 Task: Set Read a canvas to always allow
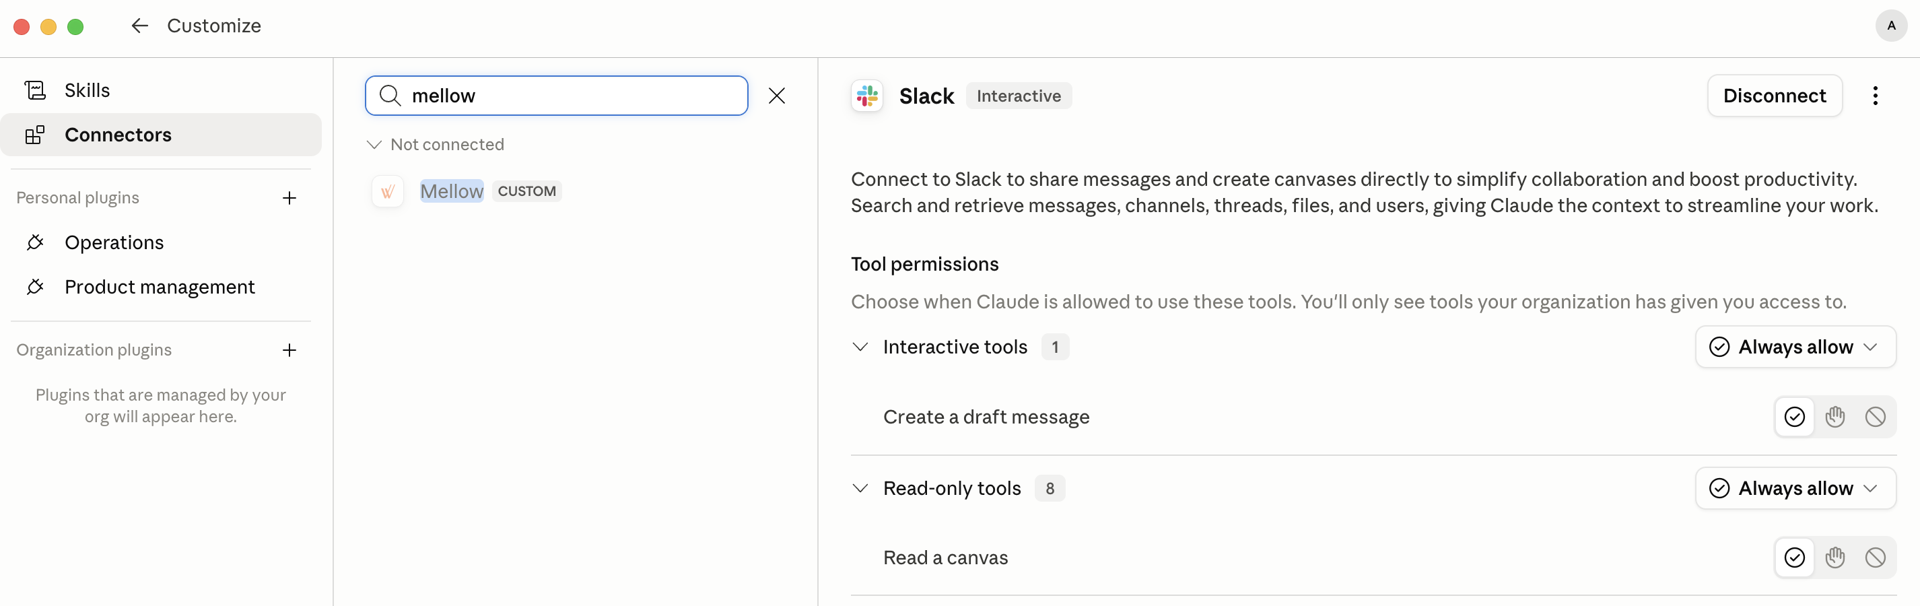click(1795, 558)
